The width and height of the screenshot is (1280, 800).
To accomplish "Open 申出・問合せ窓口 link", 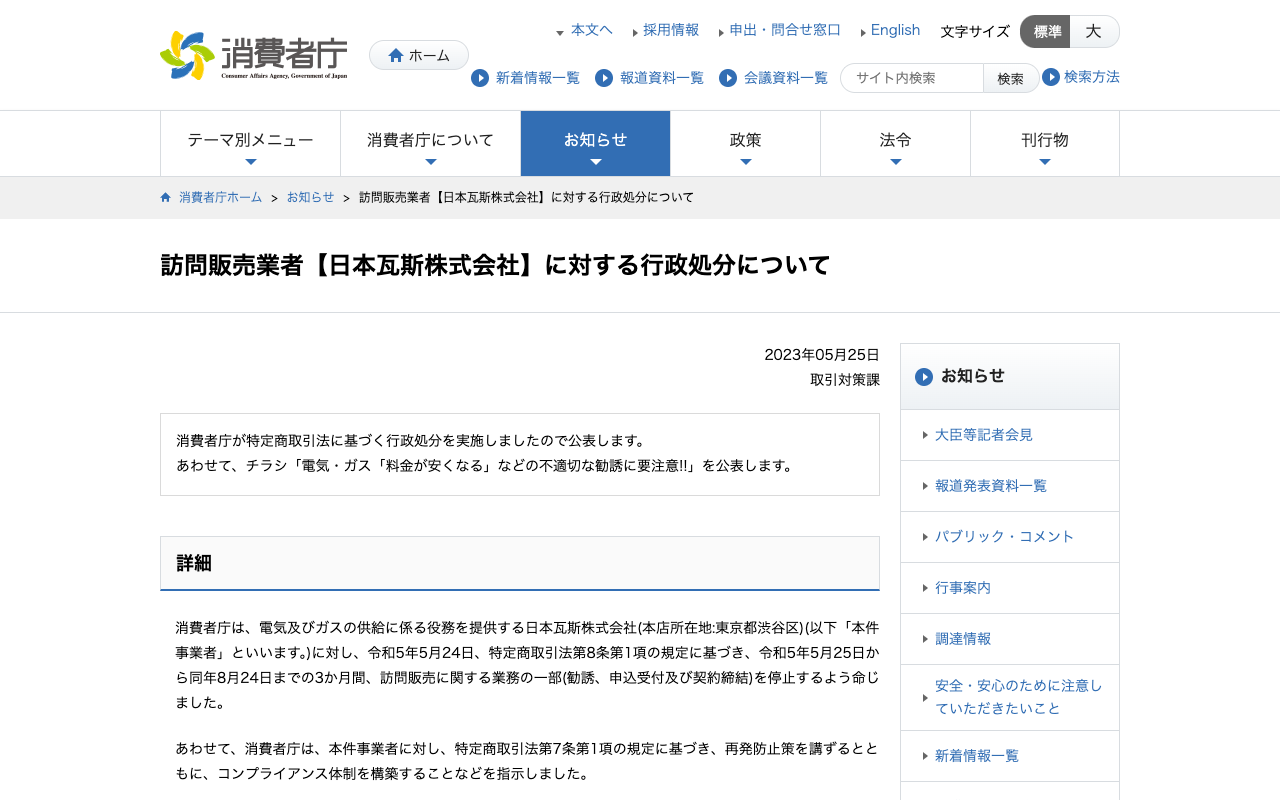I will click(785, 30).
